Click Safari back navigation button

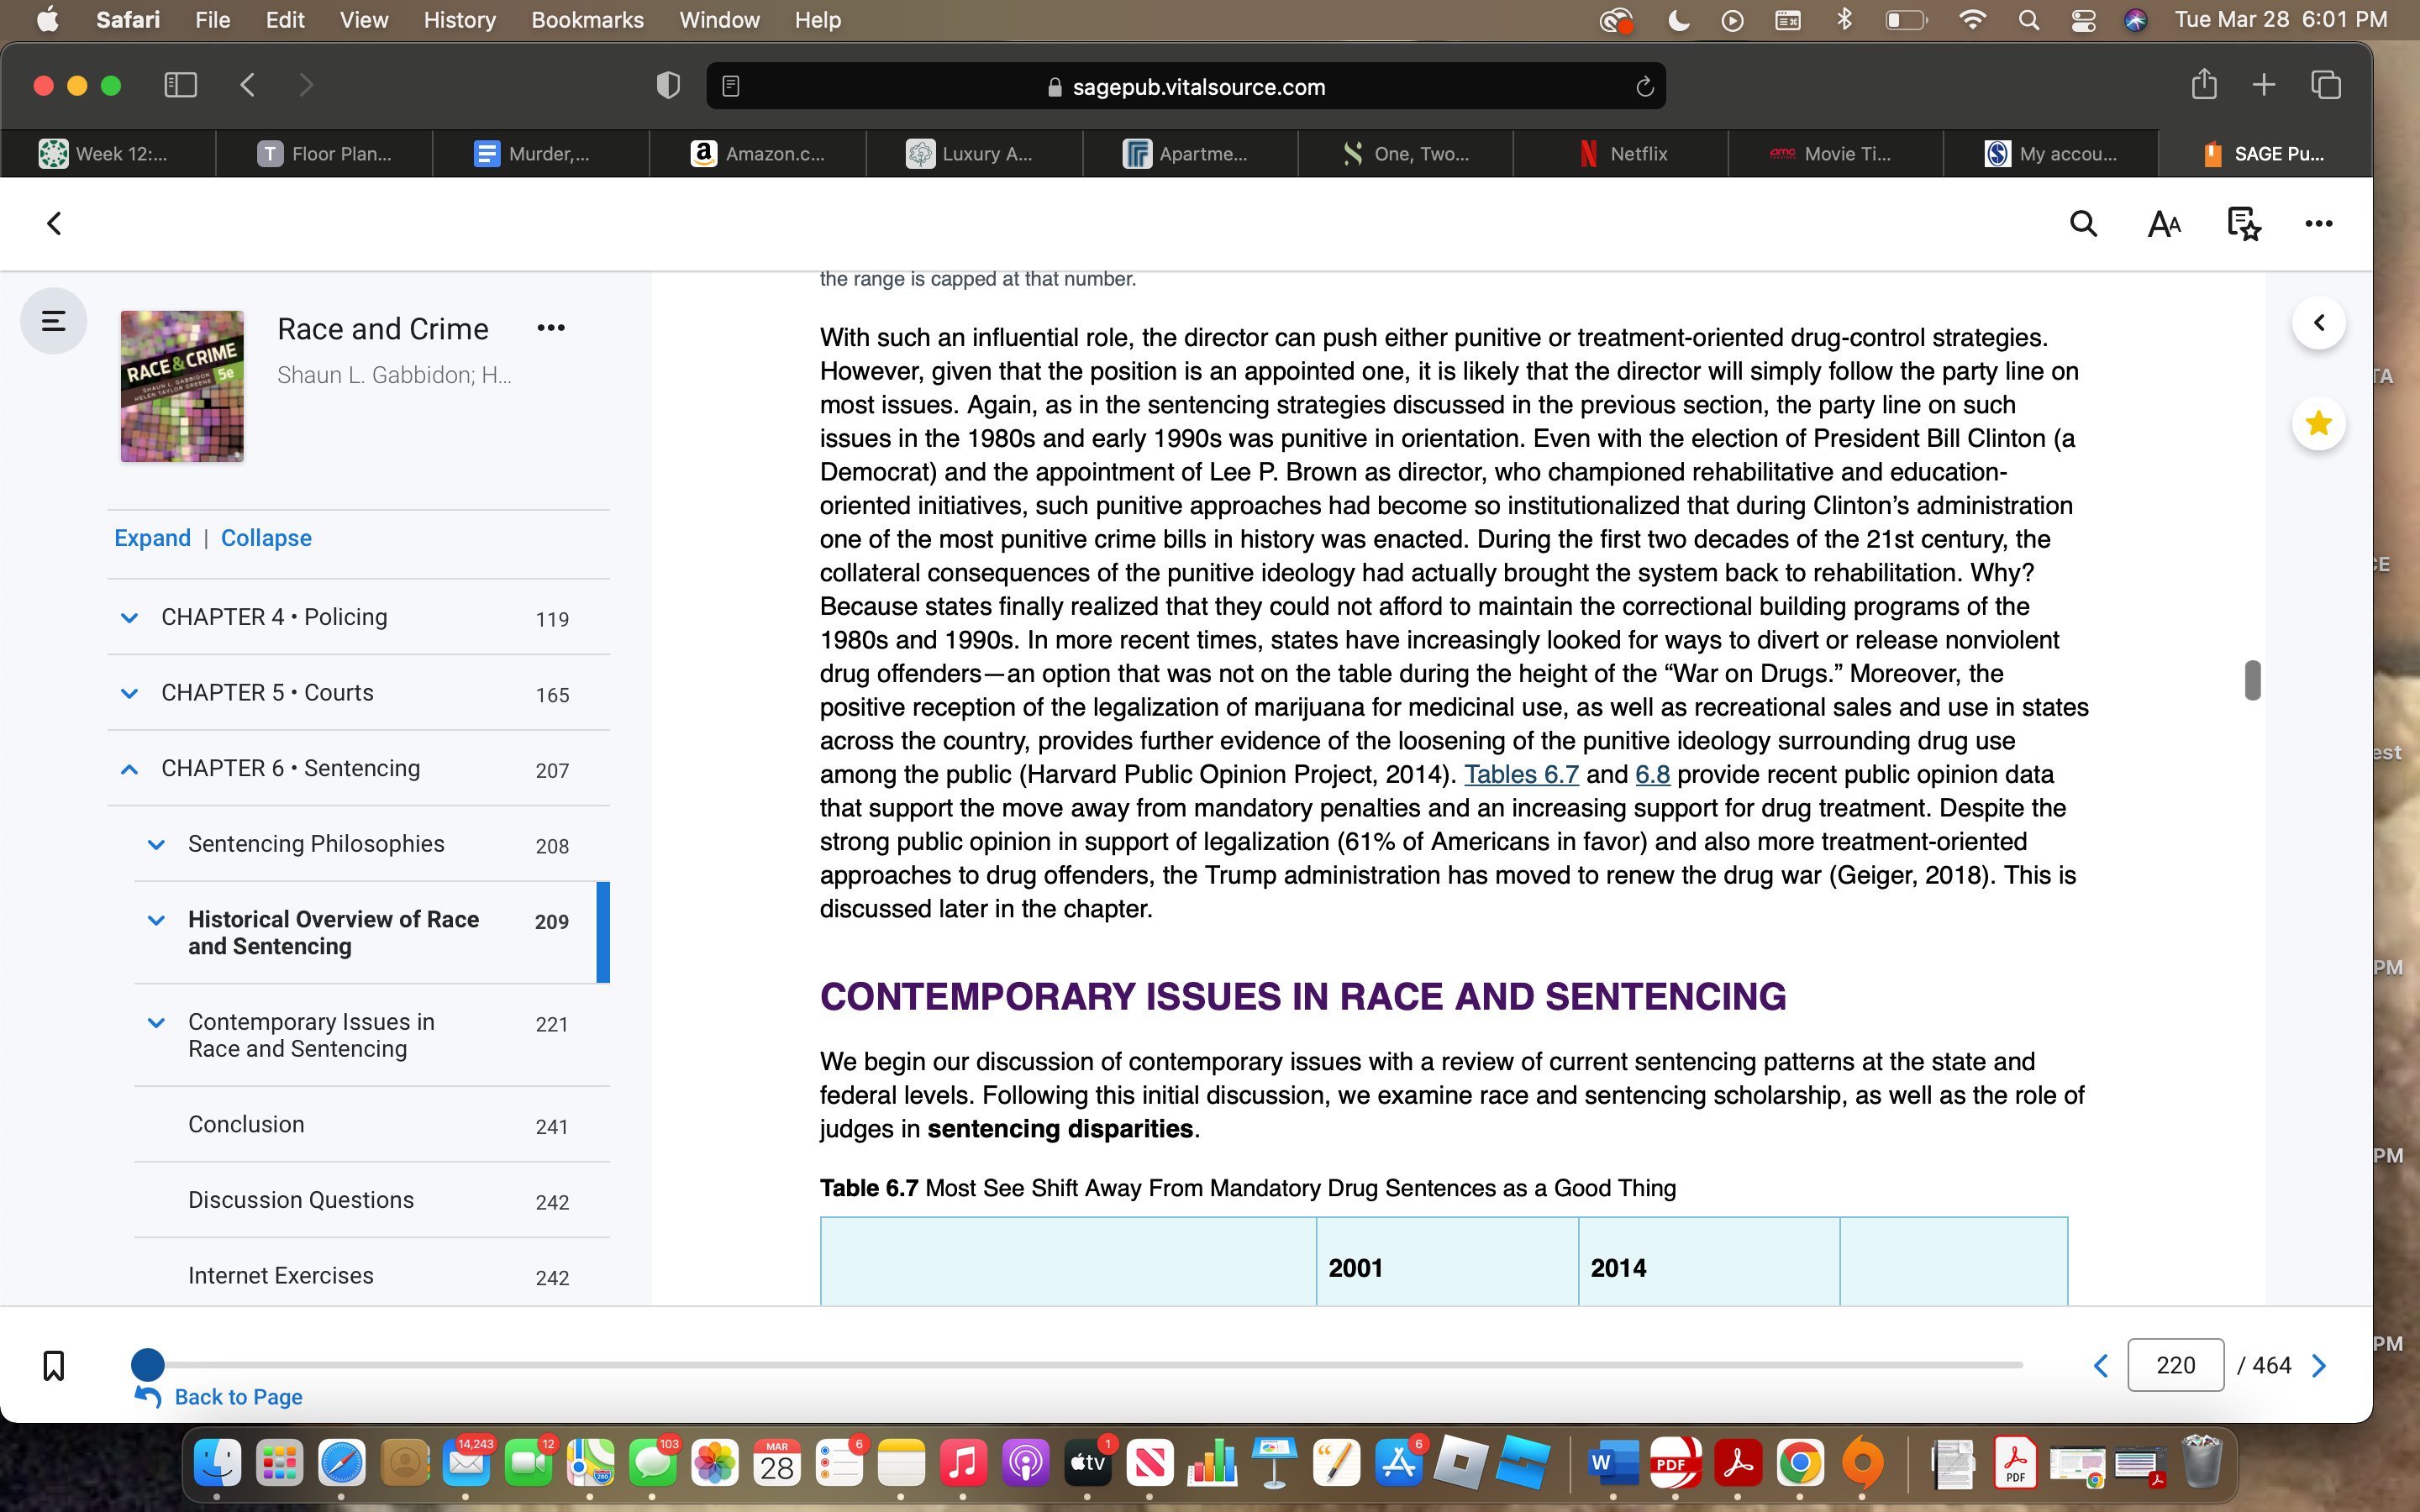click(248, 86)
